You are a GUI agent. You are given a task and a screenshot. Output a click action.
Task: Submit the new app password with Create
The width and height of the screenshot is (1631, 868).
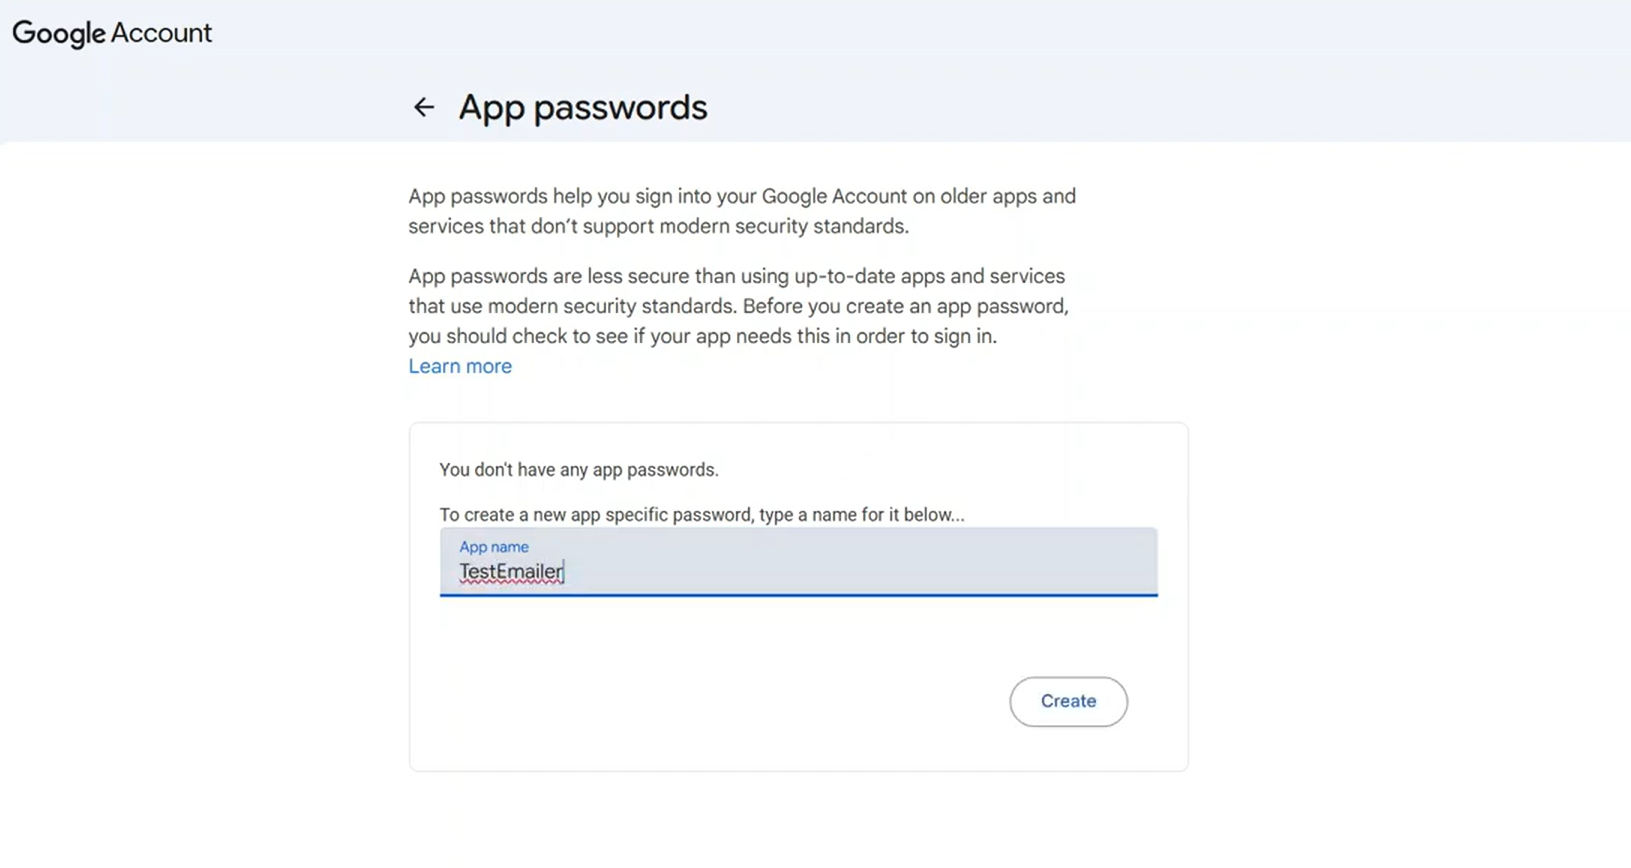(1067, 701)
